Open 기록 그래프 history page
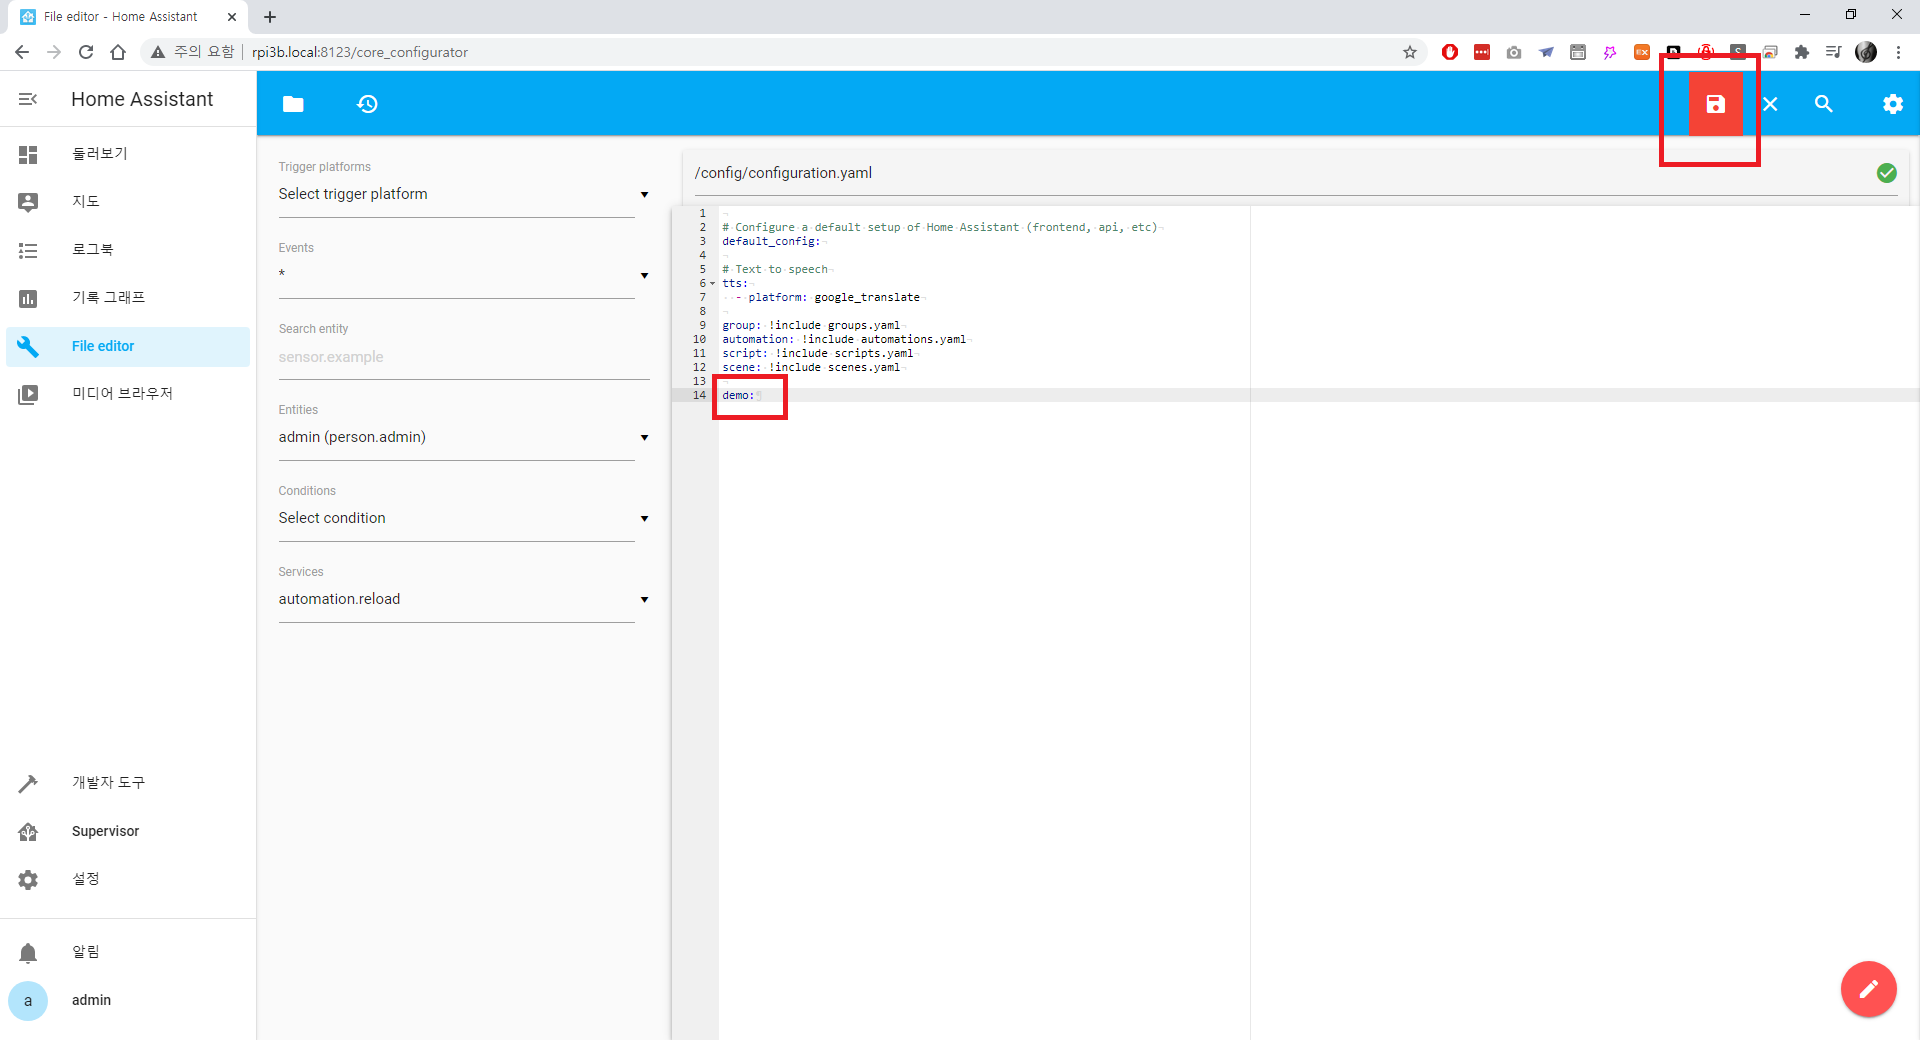 (128, 298)
